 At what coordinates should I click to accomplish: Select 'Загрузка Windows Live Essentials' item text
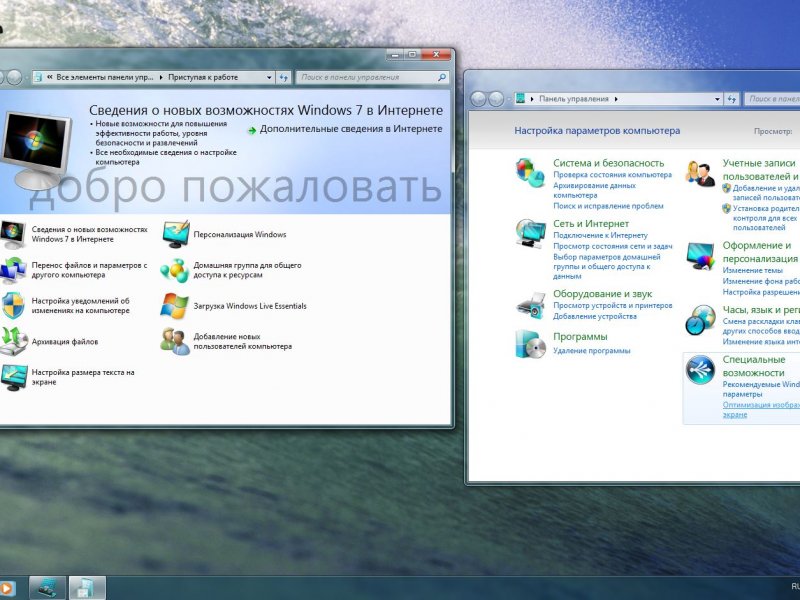[250, 306]
